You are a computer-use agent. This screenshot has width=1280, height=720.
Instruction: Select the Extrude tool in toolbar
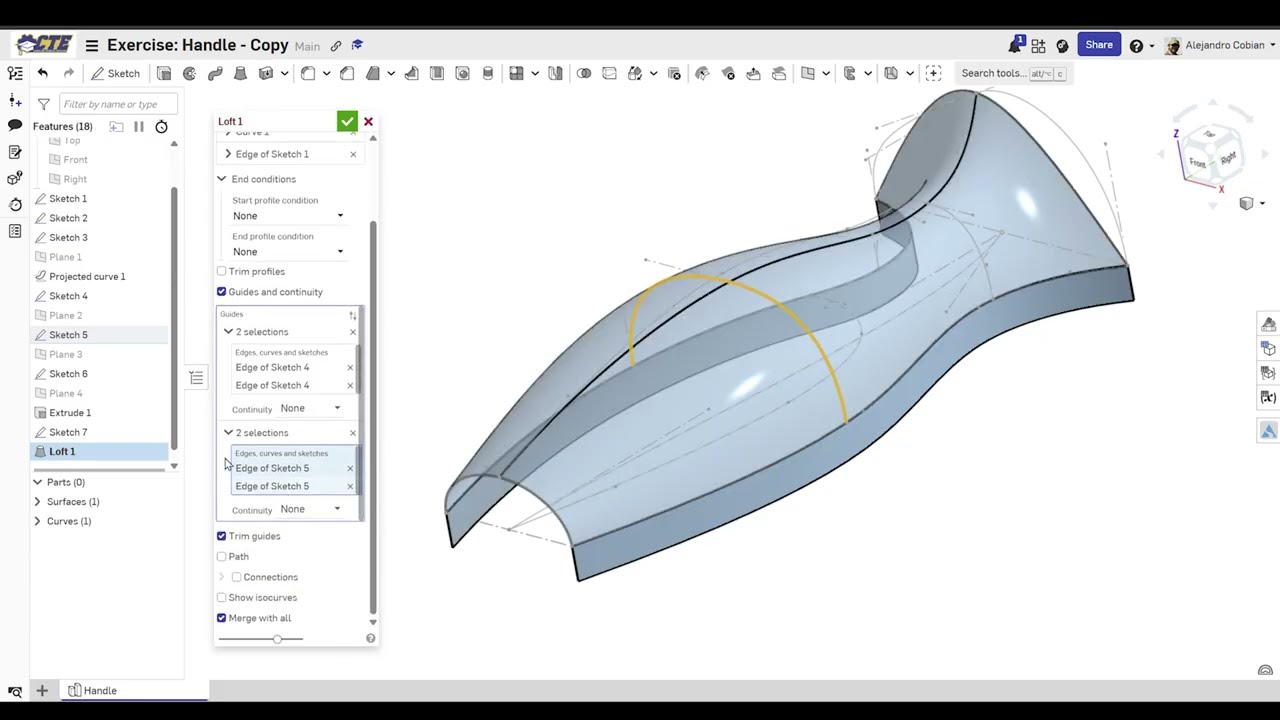[x=164, y=73]
